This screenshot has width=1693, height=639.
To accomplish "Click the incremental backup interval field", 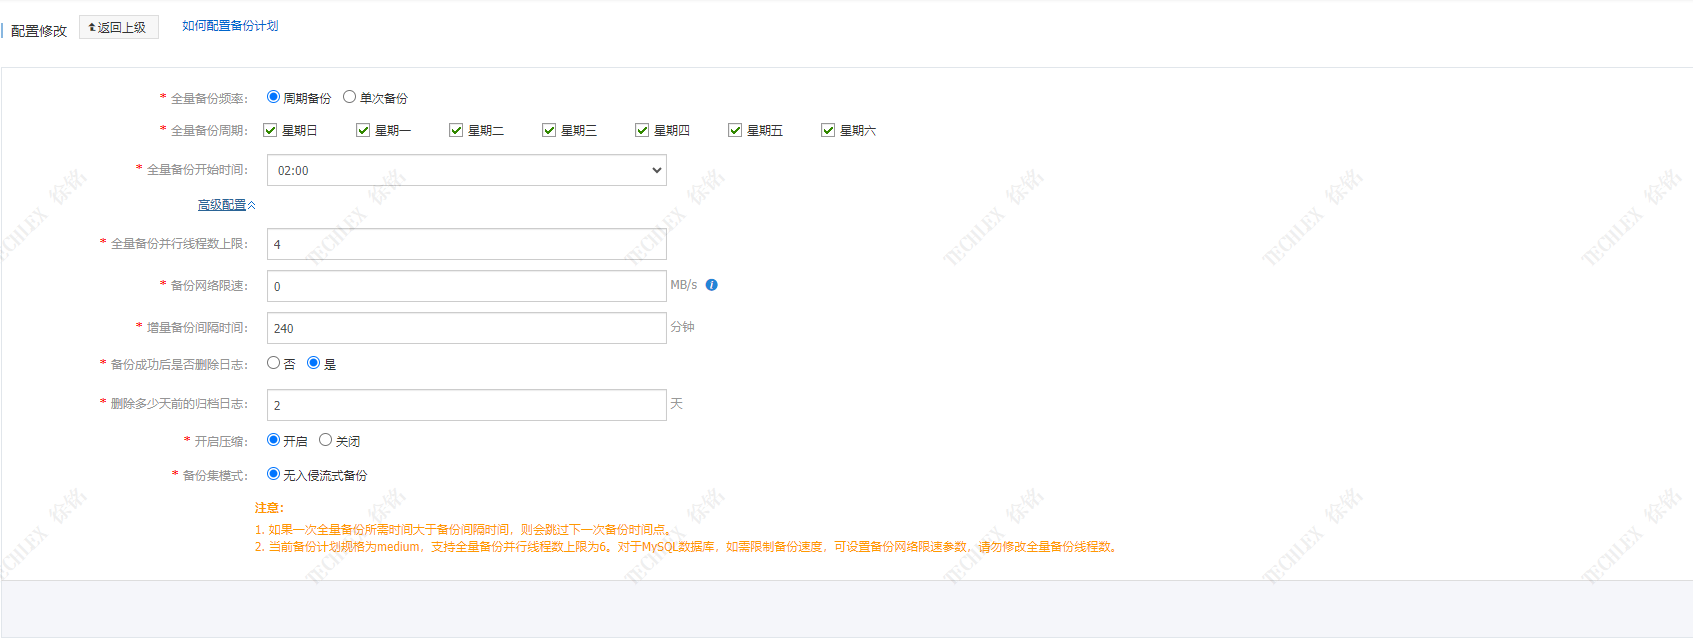I will pos(466,328).
